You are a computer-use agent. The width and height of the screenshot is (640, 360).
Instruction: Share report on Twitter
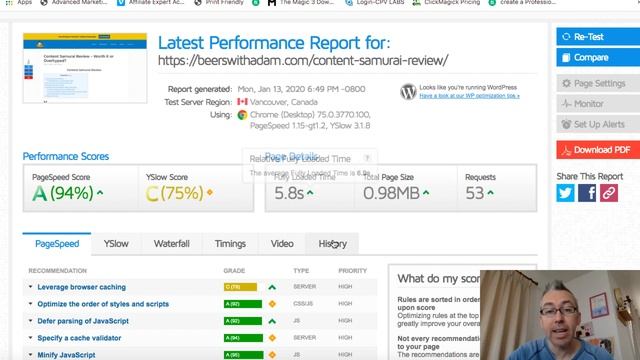tap(565, 193)
